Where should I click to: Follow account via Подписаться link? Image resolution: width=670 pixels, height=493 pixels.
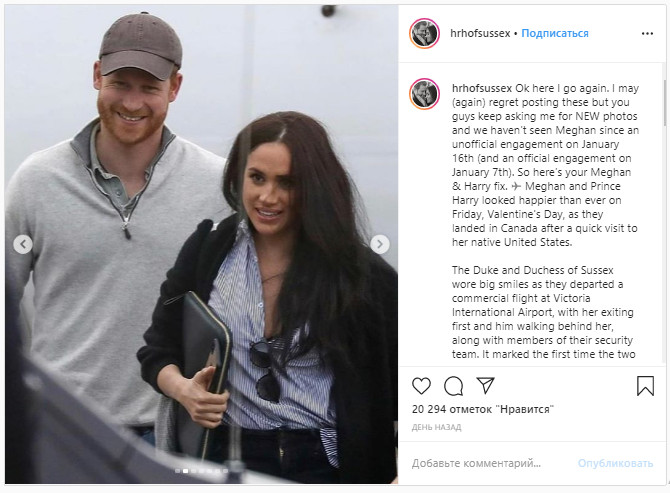click(555, 33)
